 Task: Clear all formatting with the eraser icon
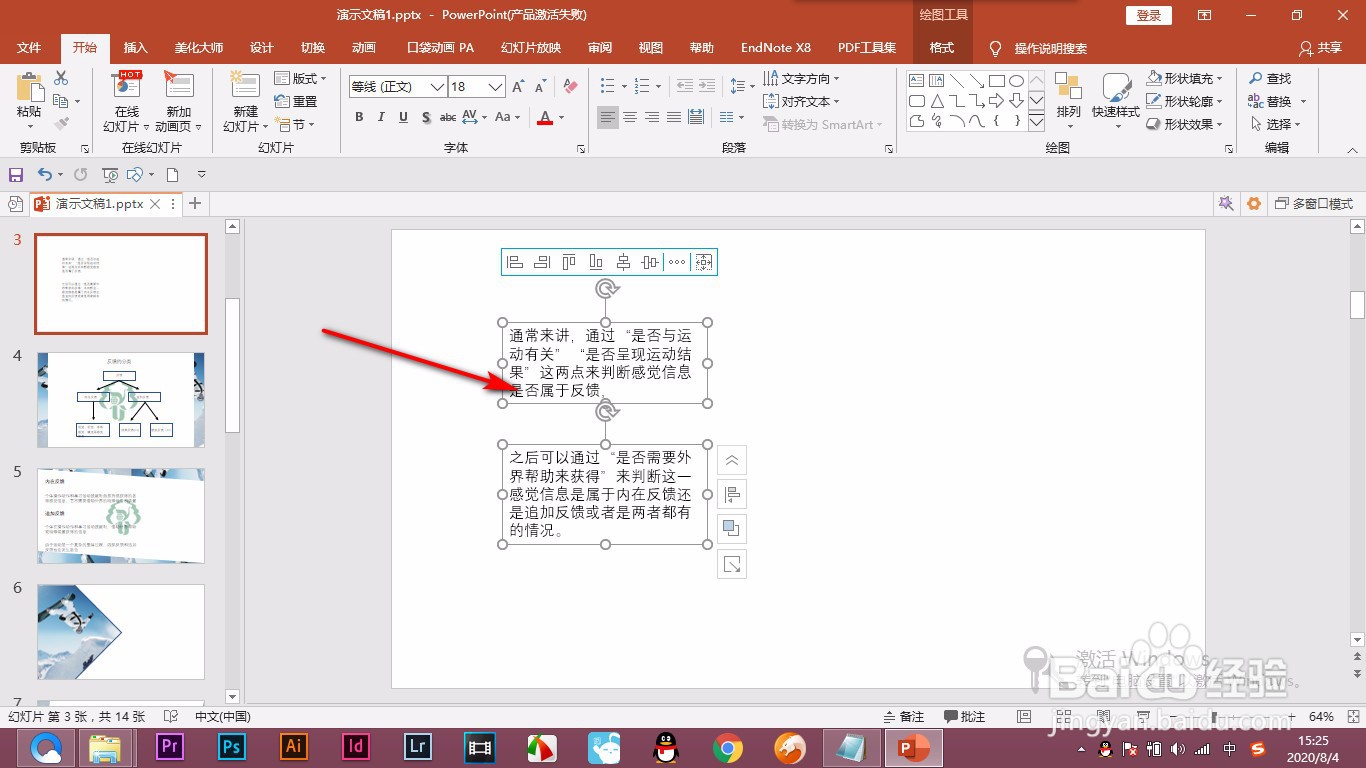pos(570,87)
